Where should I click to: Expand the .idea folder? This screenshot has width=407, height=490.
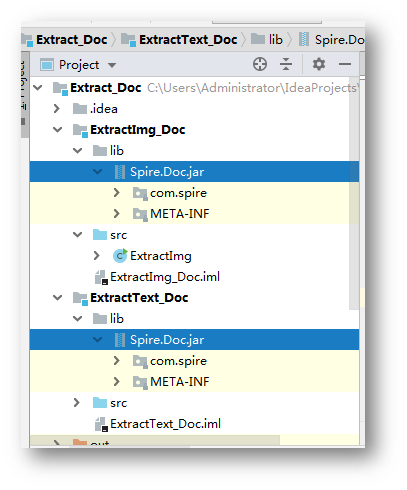57,109
